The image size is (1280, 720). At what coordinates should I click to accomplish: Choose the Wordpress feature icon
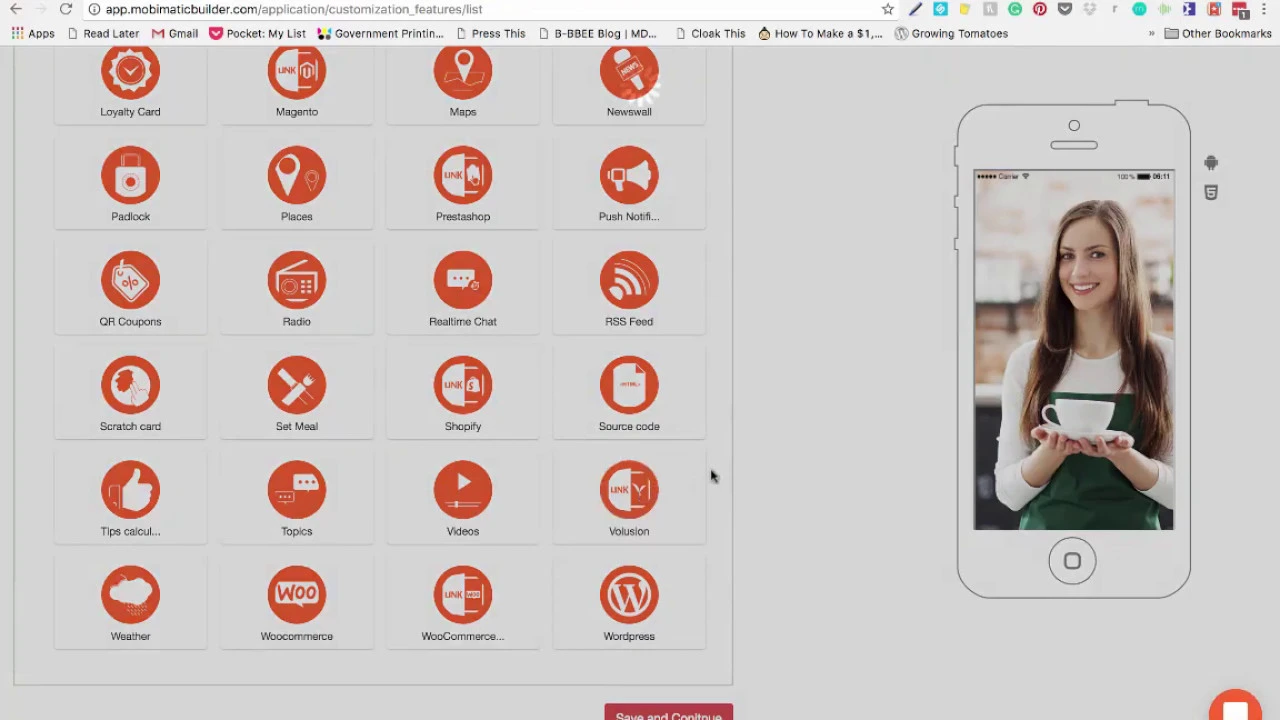coord(629,596)
